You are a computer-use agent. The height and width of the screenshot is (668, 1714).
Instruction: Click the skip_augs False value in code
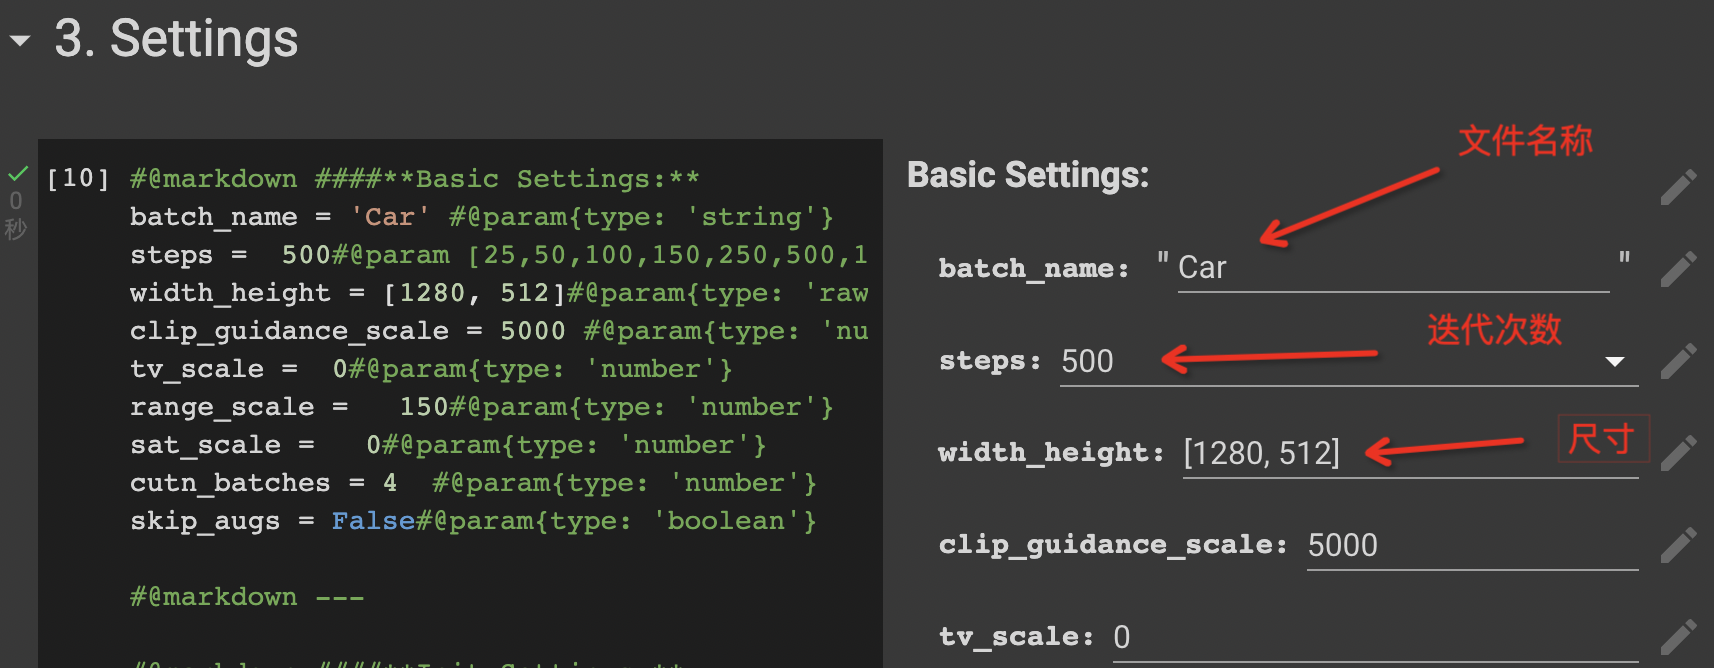point(372,521)
